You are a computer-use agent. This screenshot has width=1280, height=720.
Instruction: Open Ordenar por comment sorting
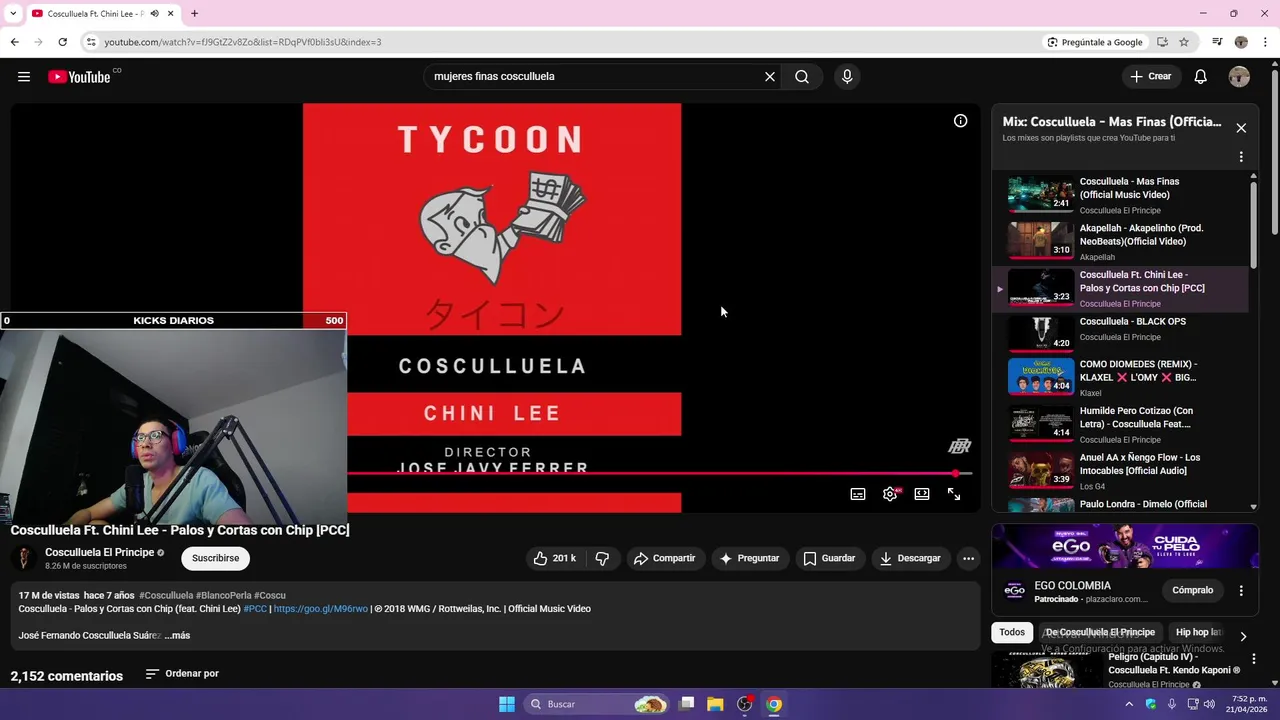[x=182, y=674]
